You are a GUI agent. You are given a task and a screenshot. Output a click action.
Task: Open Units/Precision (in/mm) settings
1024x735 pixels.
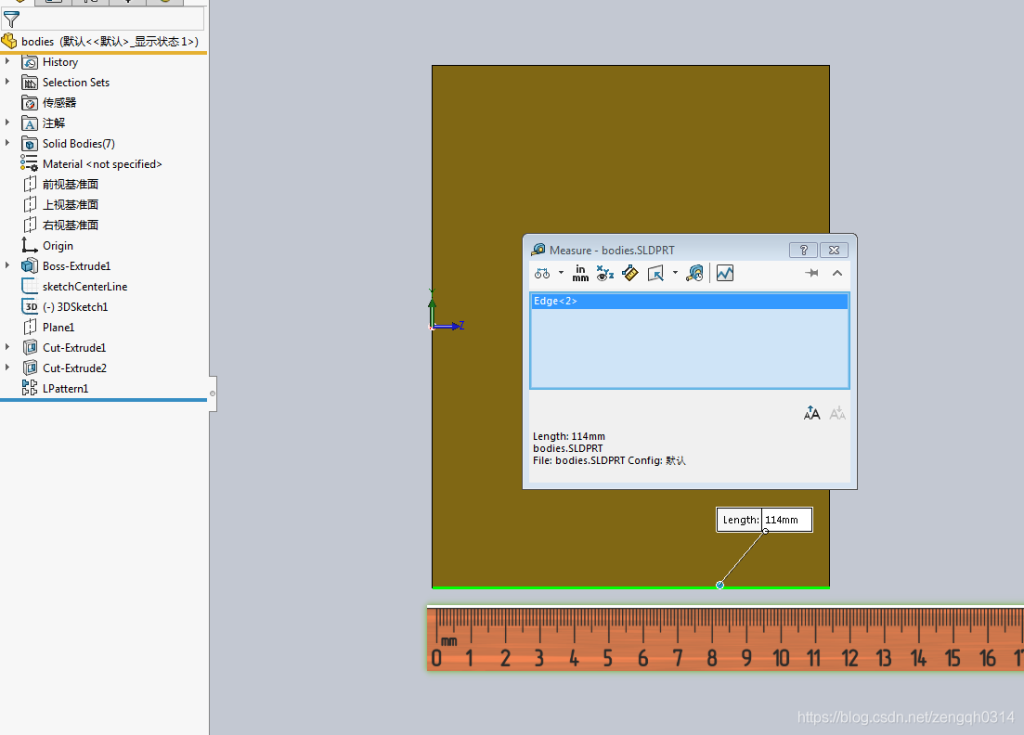[x=580, y=273]
